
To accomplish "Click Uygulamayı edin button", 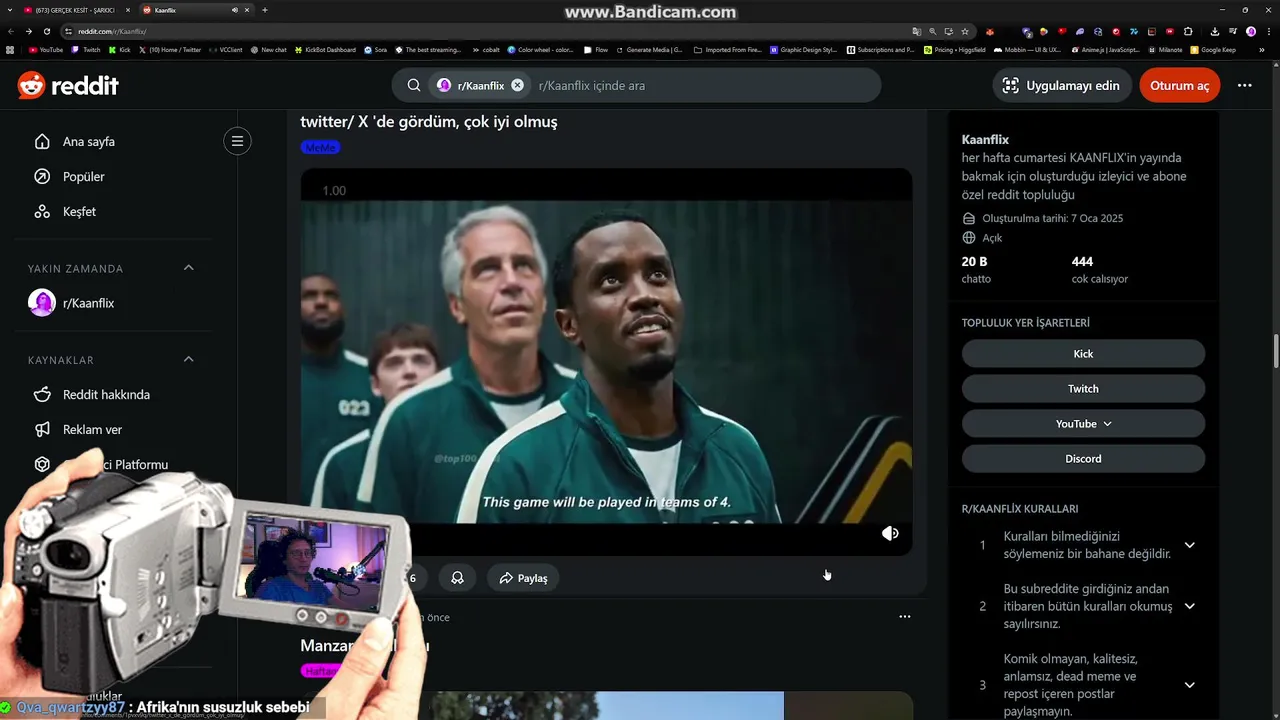I will [1061, 85].
